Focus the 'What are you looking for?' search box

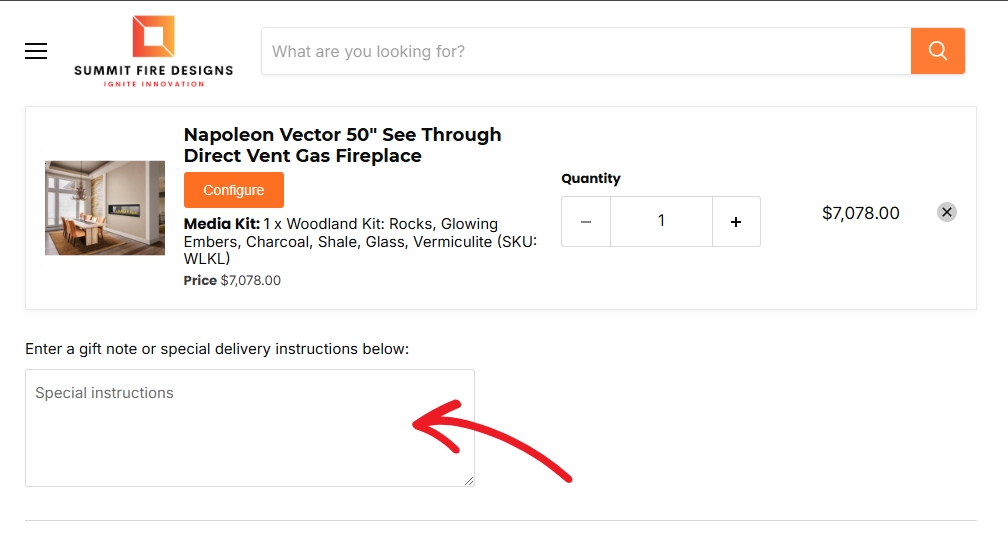(x=586, y=51)
